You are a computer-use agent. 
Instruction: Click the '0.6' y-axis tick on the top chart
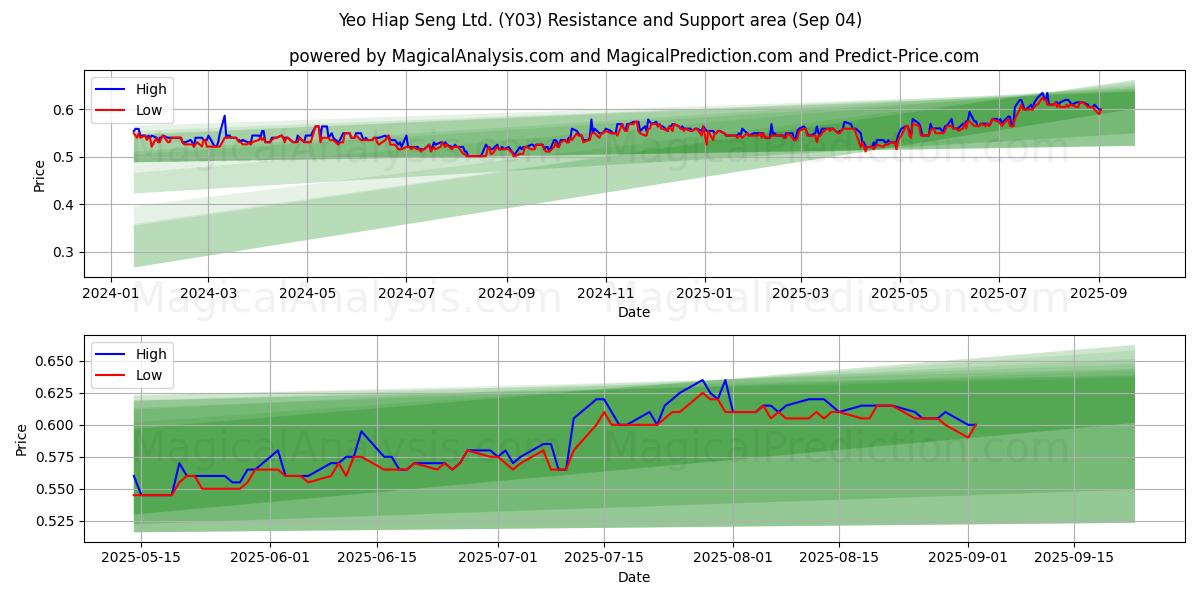coord(65,110)
